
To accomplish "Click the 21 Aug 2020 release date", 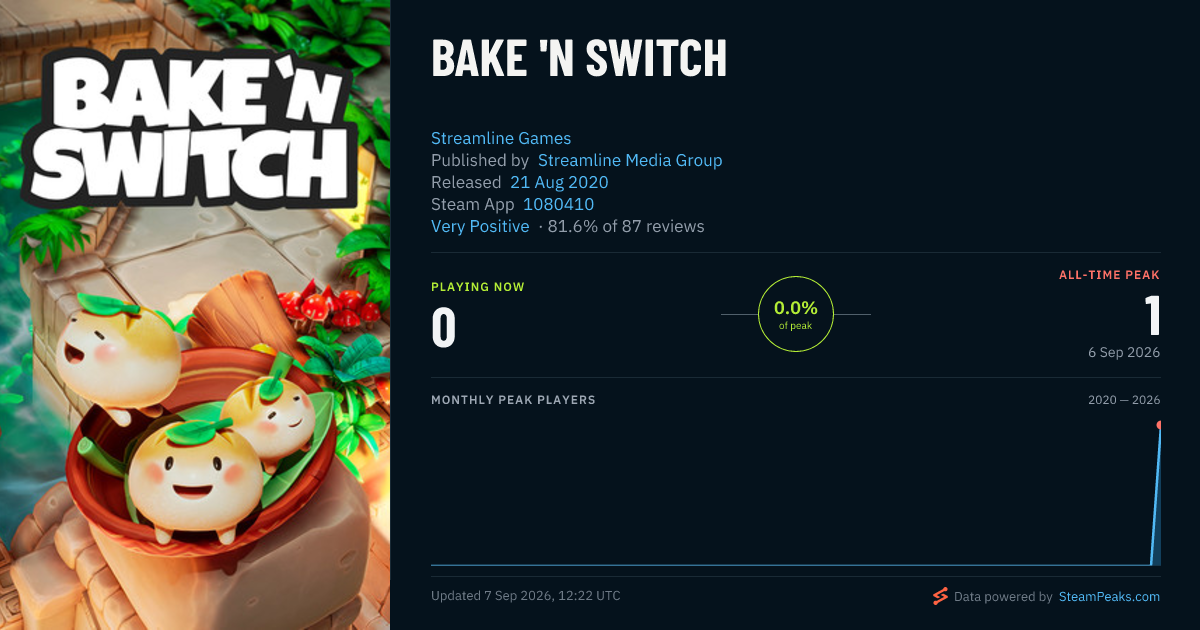I will (x=559, y=182).
